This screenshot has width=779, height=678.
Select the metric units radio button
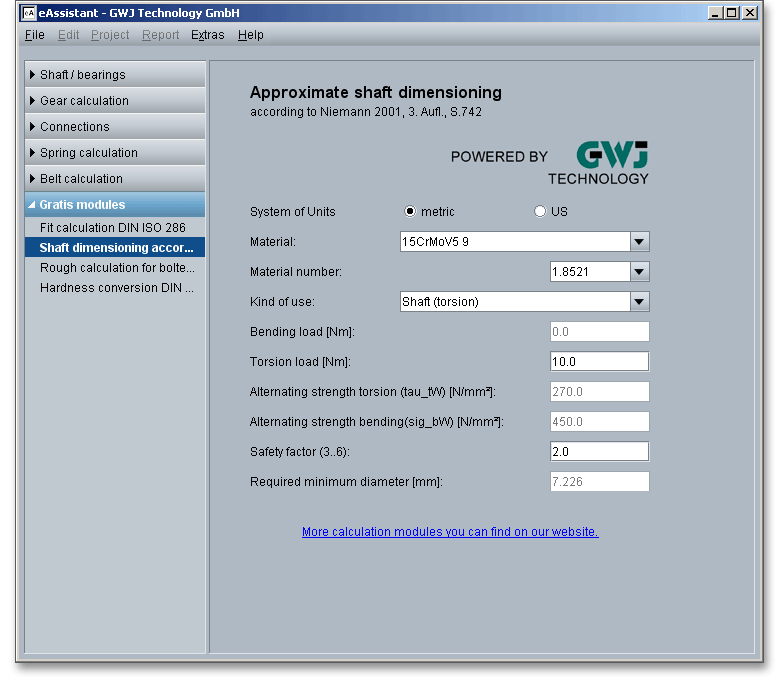pos(411,211)
